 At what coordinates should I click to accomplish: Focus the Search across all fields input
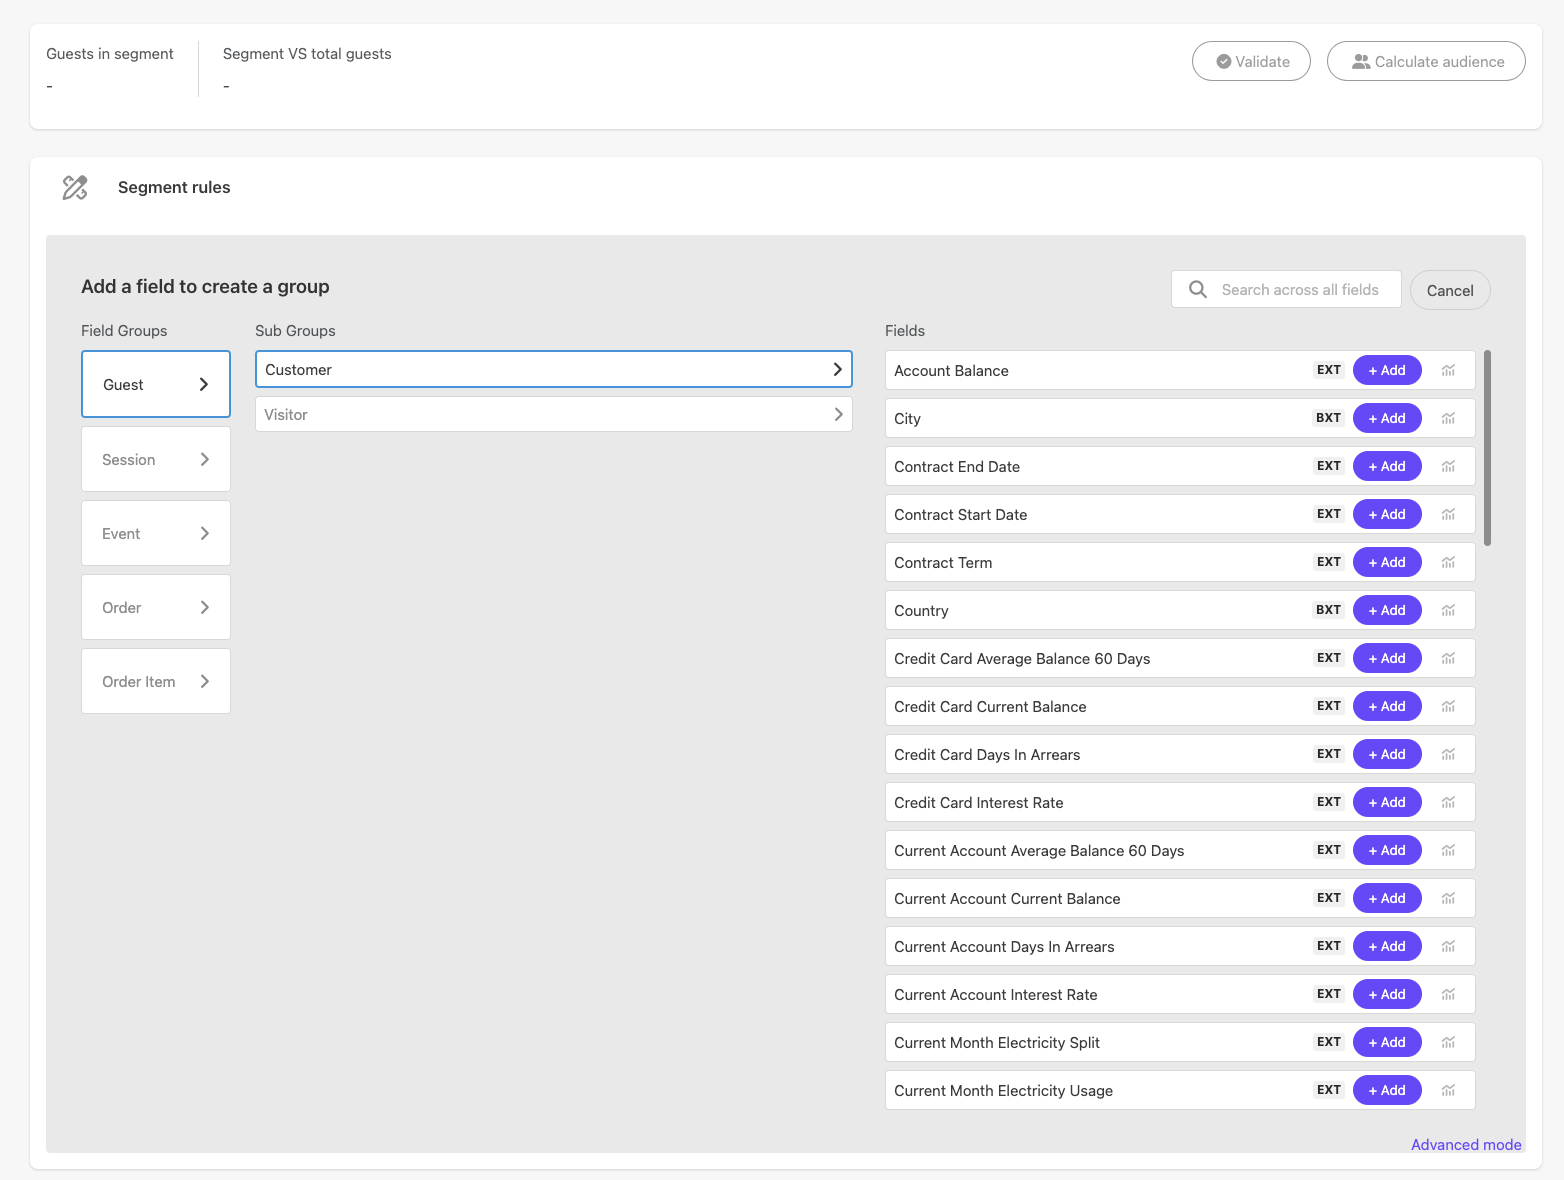(x=1300, y=290)
